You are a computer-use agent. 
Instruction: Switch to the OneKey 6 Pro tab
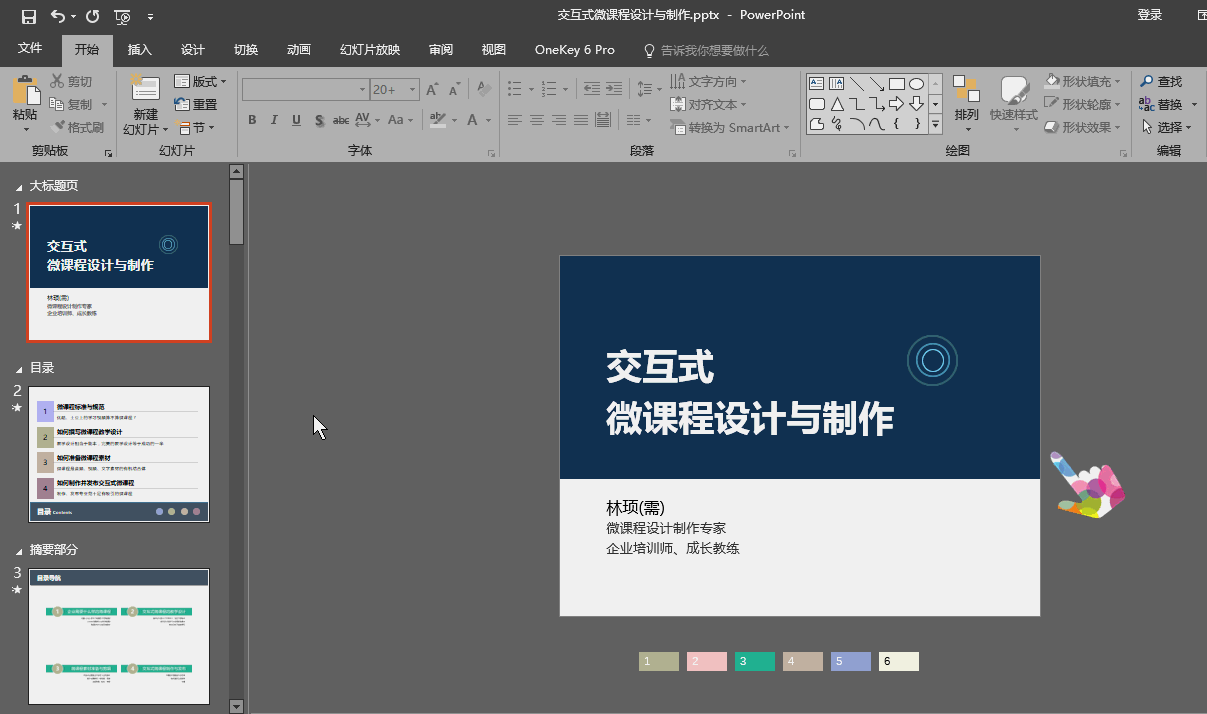[x=574, y=50]
